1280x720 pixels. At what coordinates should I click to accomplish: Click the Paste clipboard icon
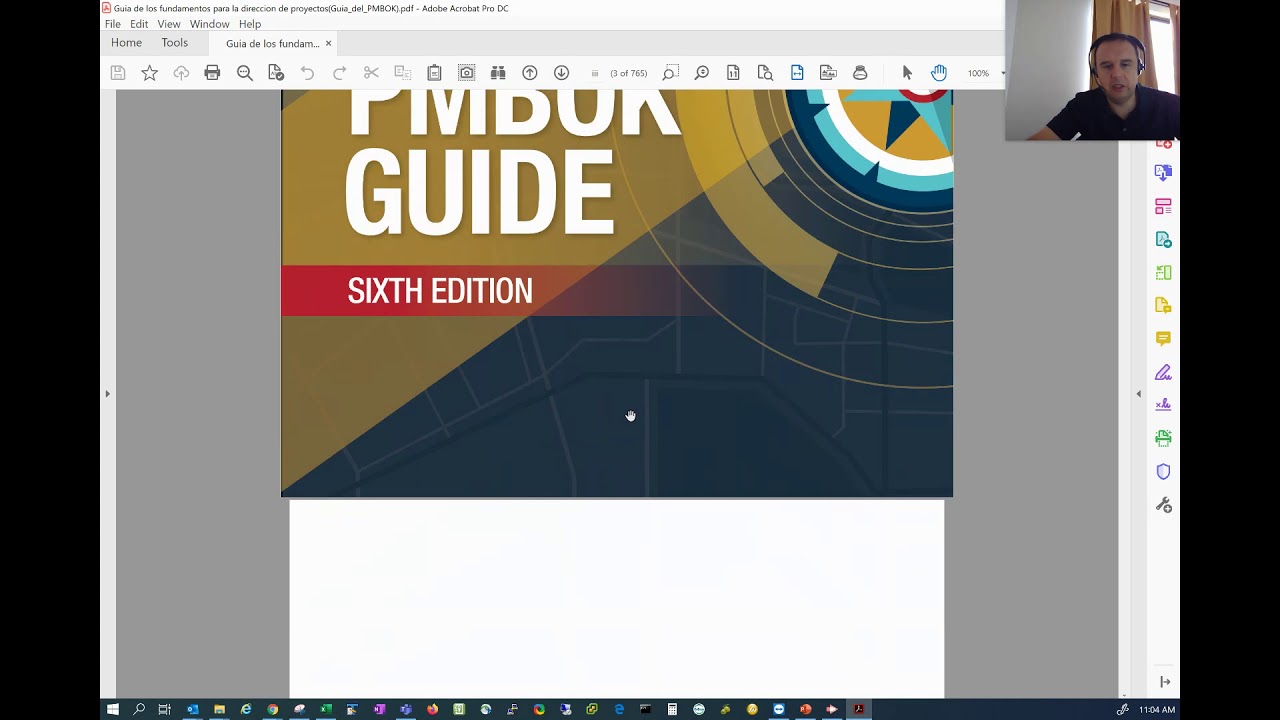click(x=434, y=73)
